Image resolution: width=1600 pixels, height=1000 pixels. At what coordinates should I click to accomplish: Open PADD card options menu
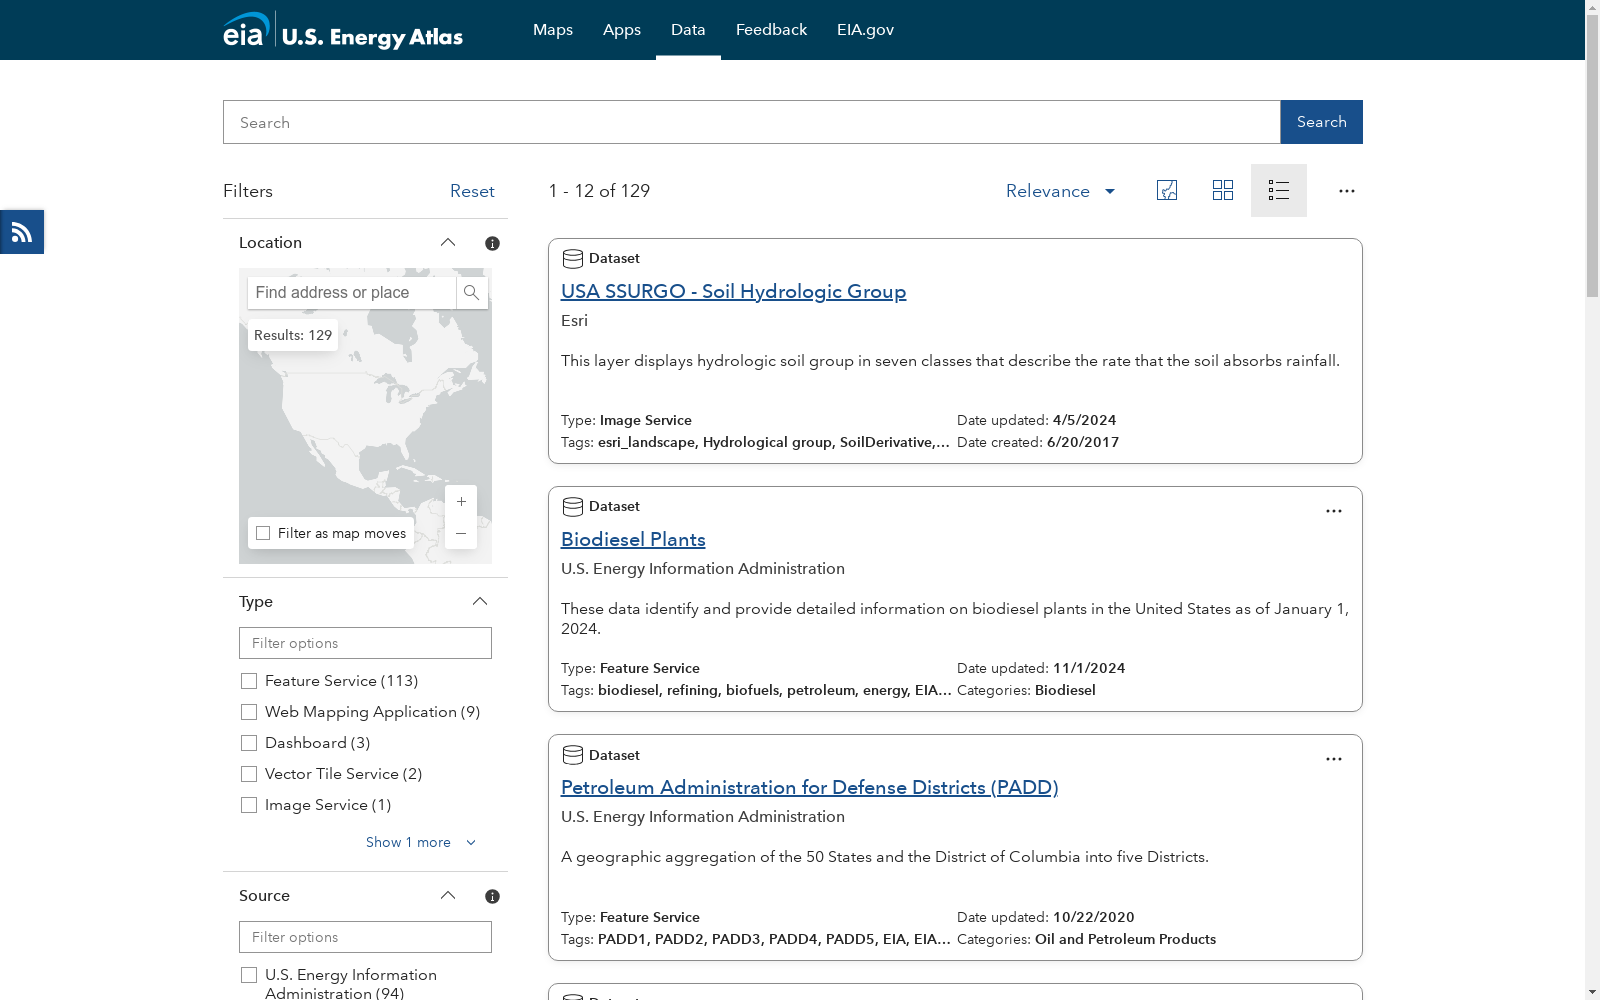pyautogui.click(x=1334, y=759)
